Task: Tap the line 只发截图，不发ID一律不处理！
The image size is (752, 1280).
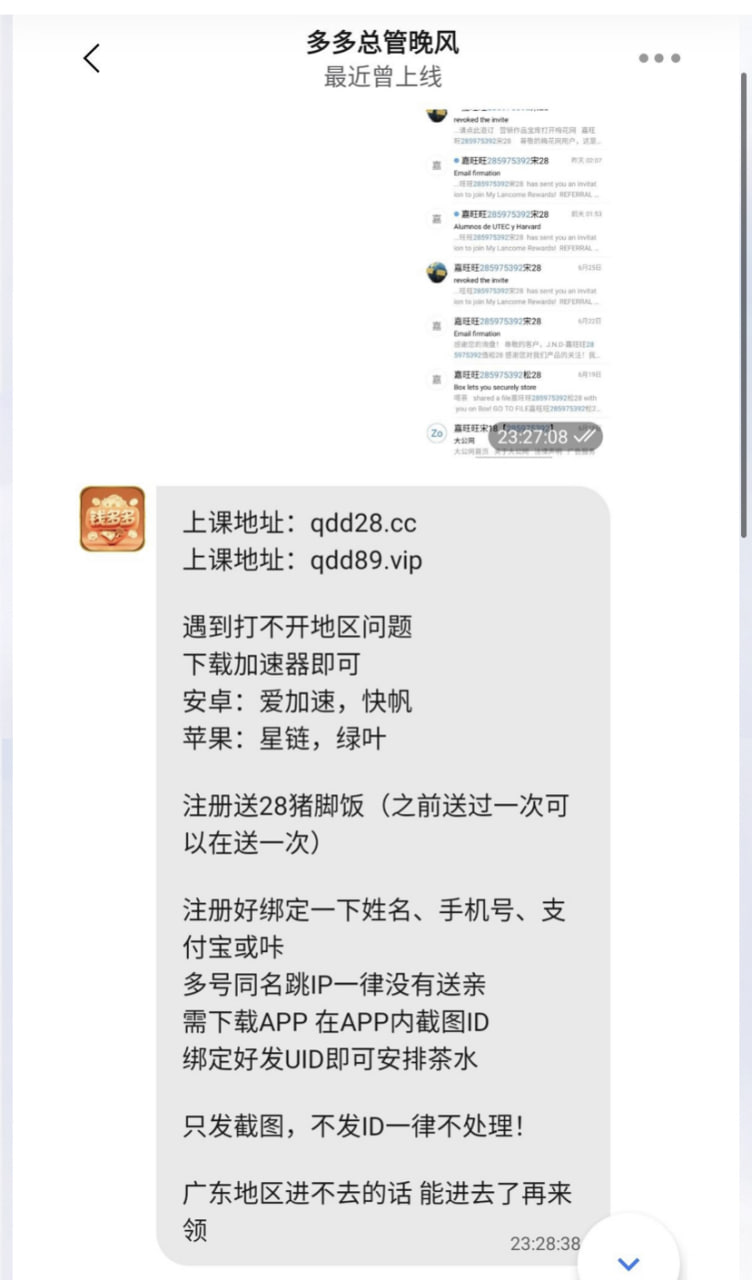Action: 353,1125
